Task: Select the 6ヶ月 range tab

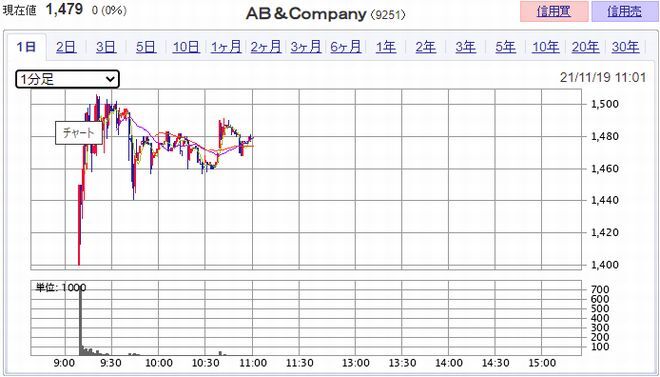Action: [x=346, y=47]
